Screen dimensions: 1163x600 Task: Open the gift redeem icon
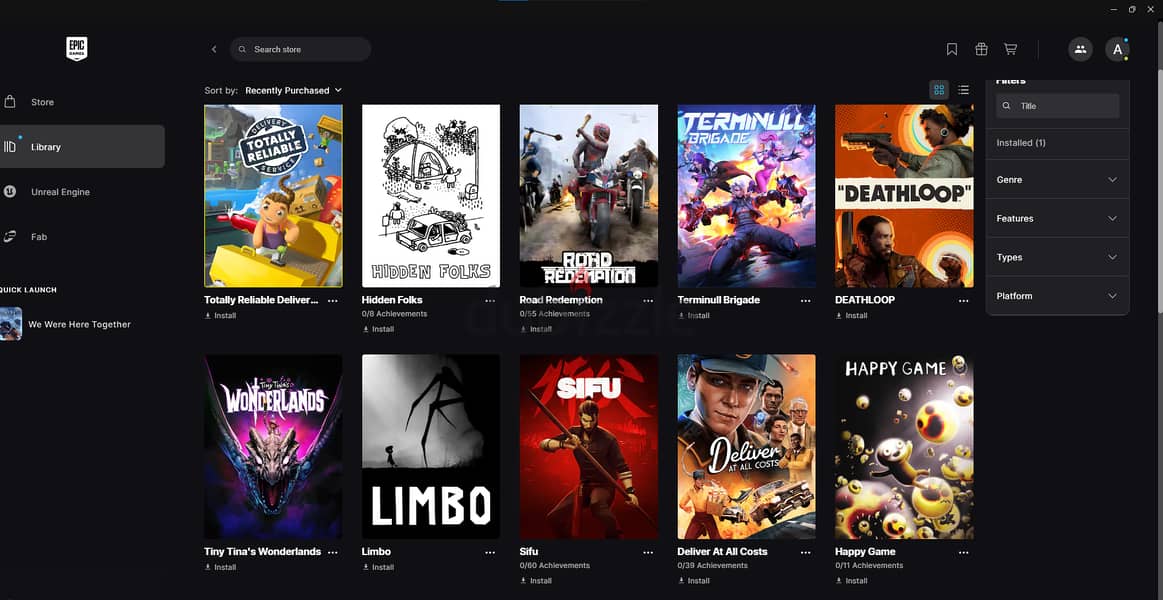tap(981, 49)
